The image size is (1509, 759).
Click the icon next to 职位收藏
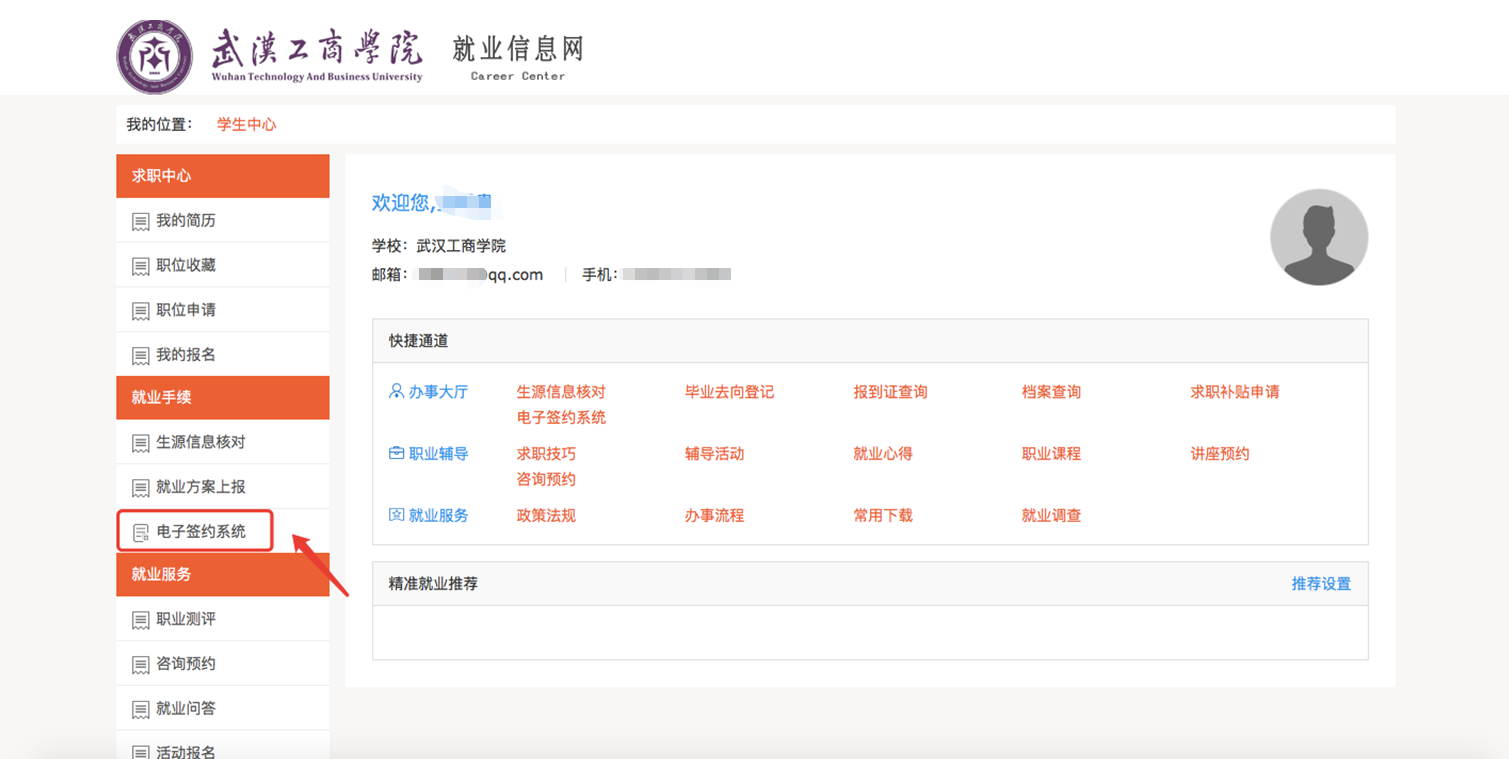[141, 266]
